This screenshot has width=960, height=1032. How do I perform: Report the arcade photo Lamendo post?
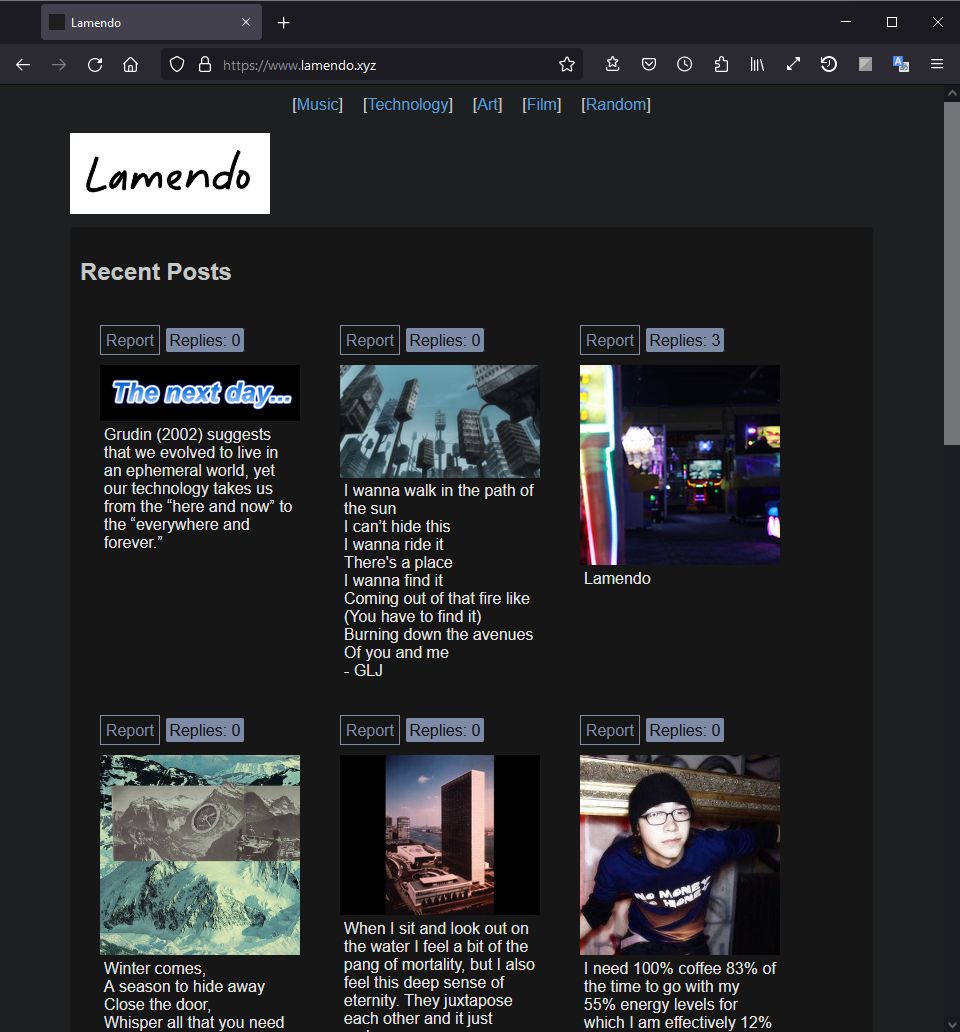click(x=610, y=340)
